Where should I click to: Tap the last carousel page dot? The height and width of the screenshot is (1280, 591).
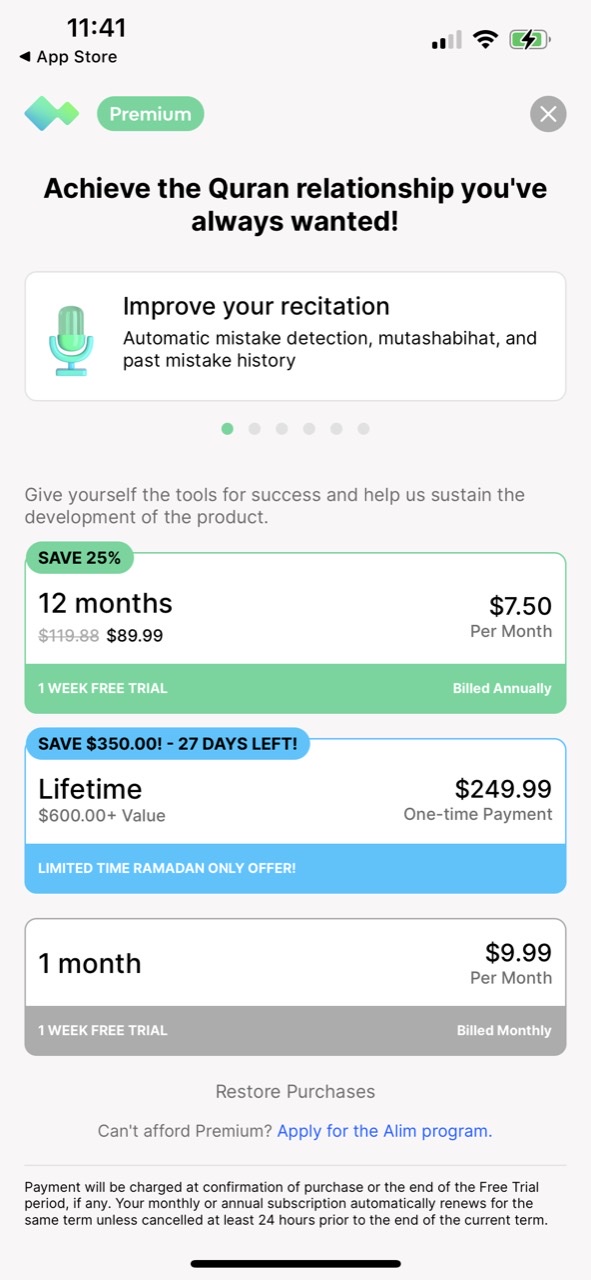coord(364,428)
